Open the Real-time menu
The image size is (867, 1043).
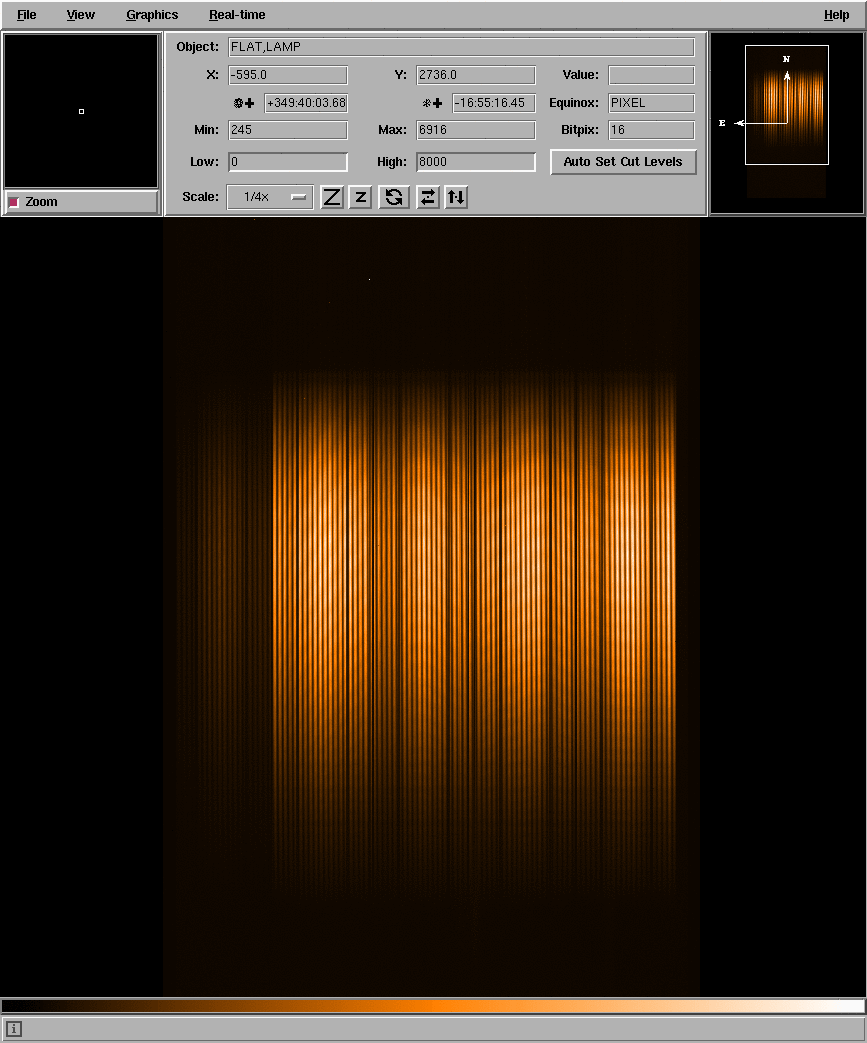click(237, 15)
